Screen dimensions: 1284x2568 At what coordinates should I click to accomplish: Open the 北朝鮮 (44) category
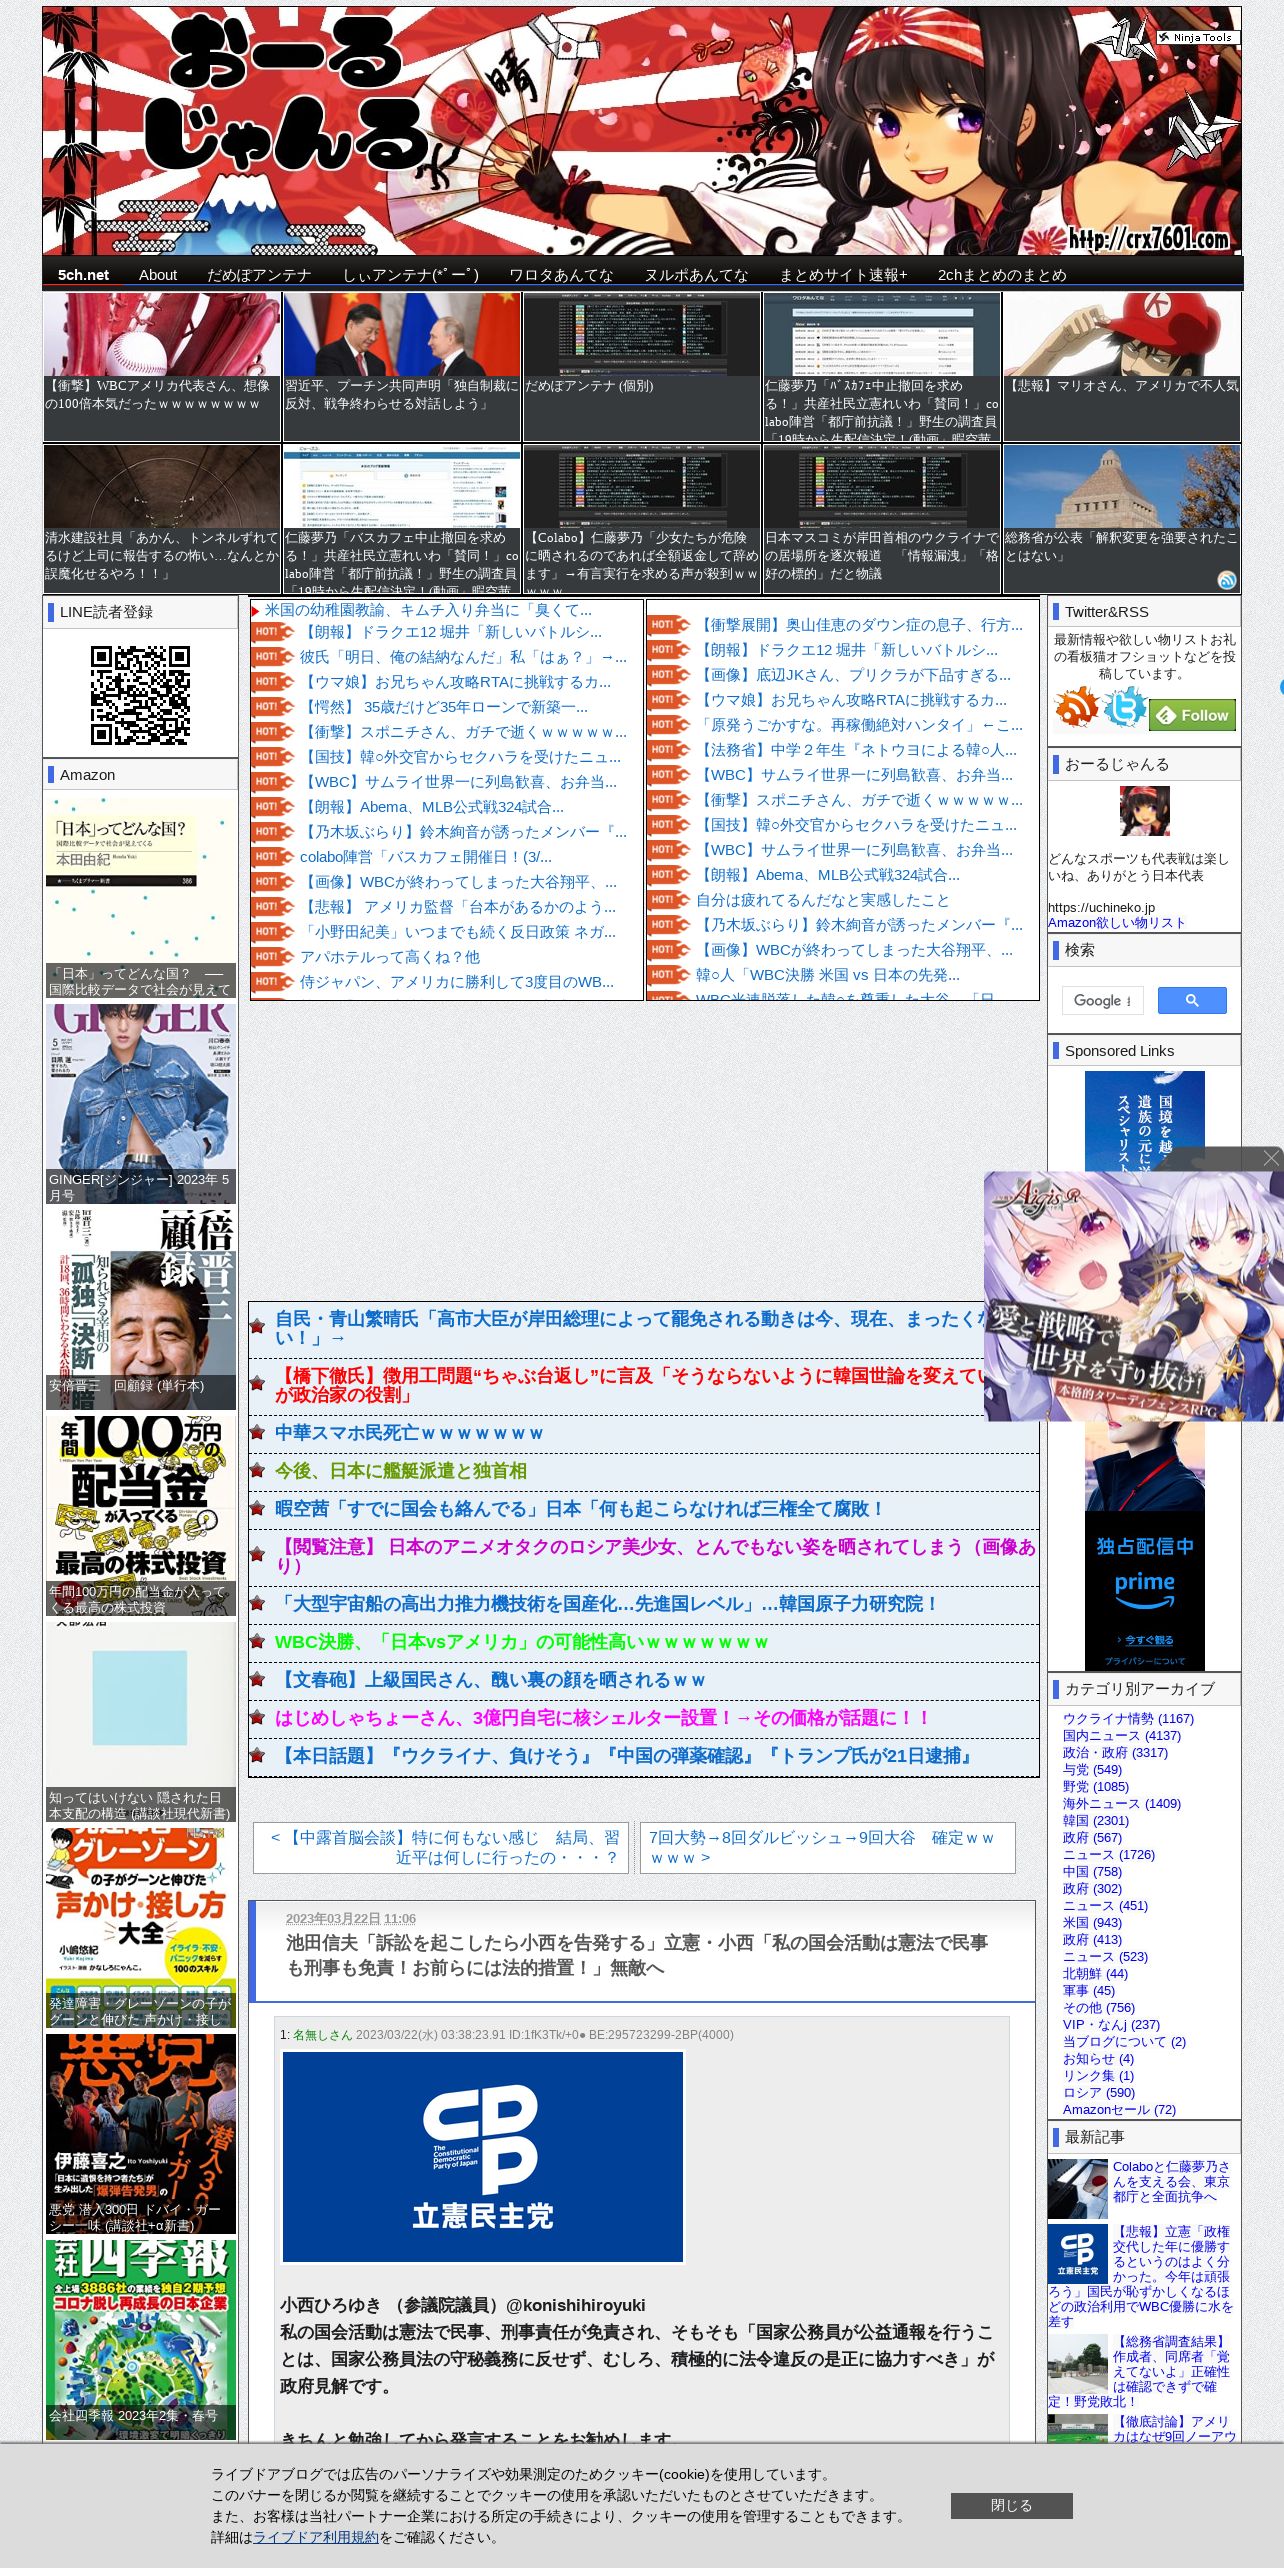click(1095, 1974)
